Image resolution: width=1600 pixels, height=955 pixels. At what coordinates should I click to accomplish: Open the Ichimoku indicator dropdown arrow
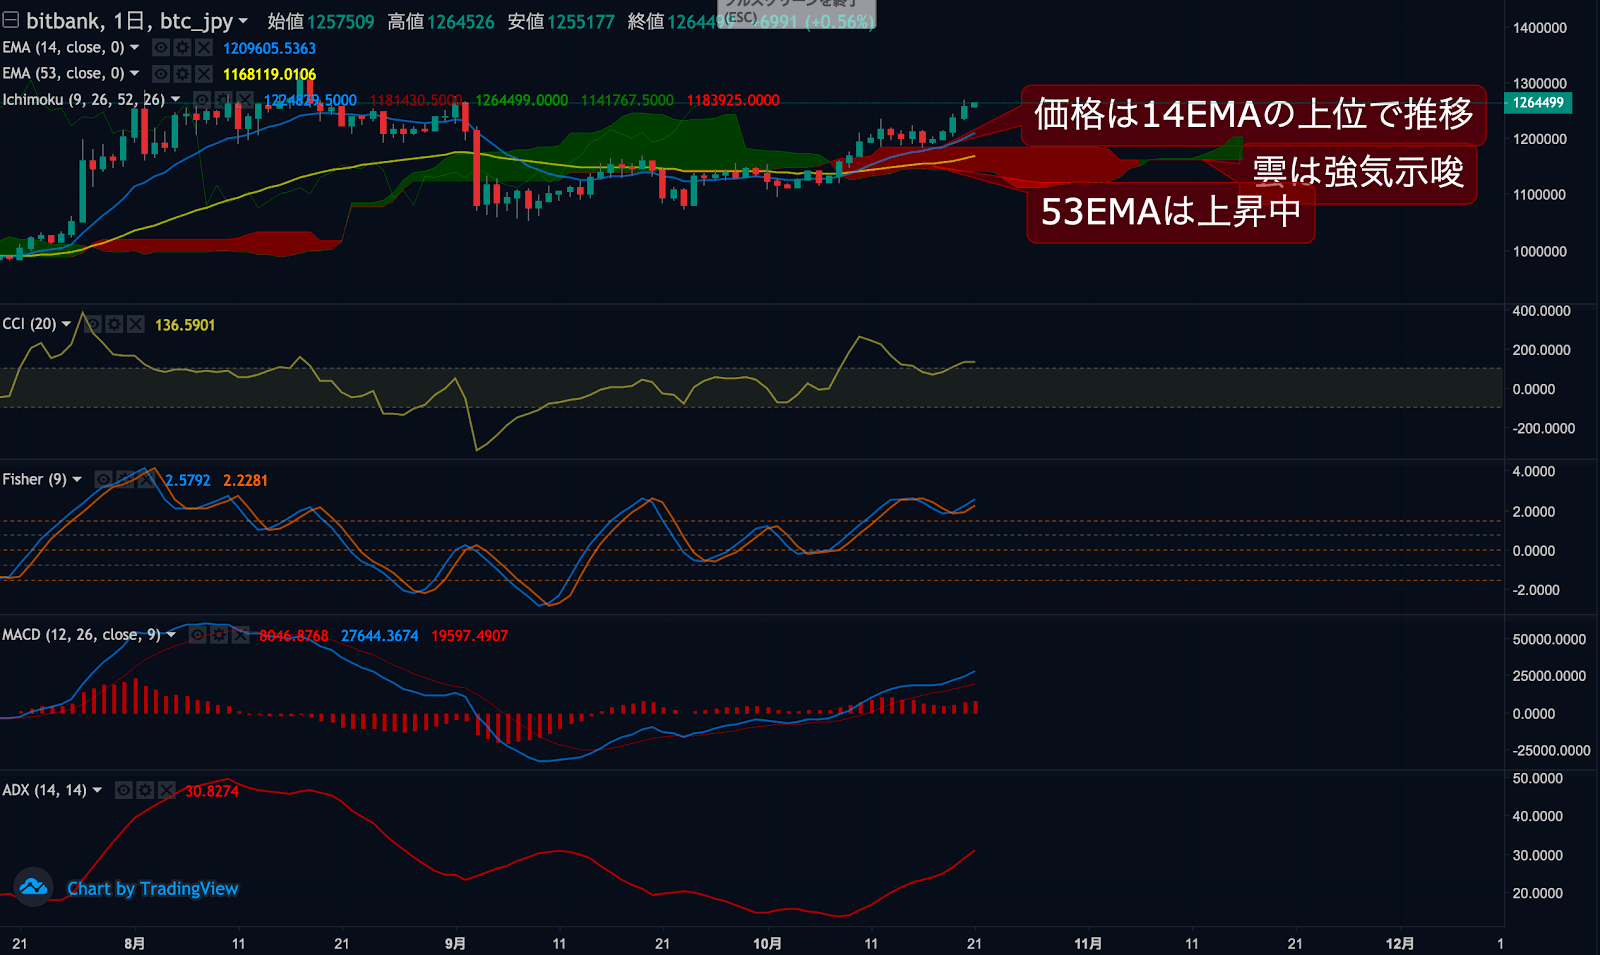tap(176, 99)
